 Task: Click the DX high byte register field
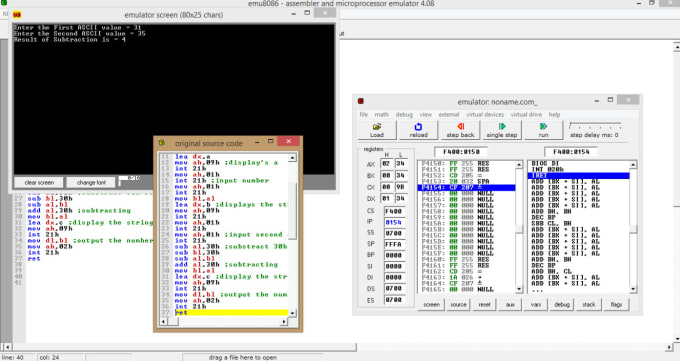387,198
